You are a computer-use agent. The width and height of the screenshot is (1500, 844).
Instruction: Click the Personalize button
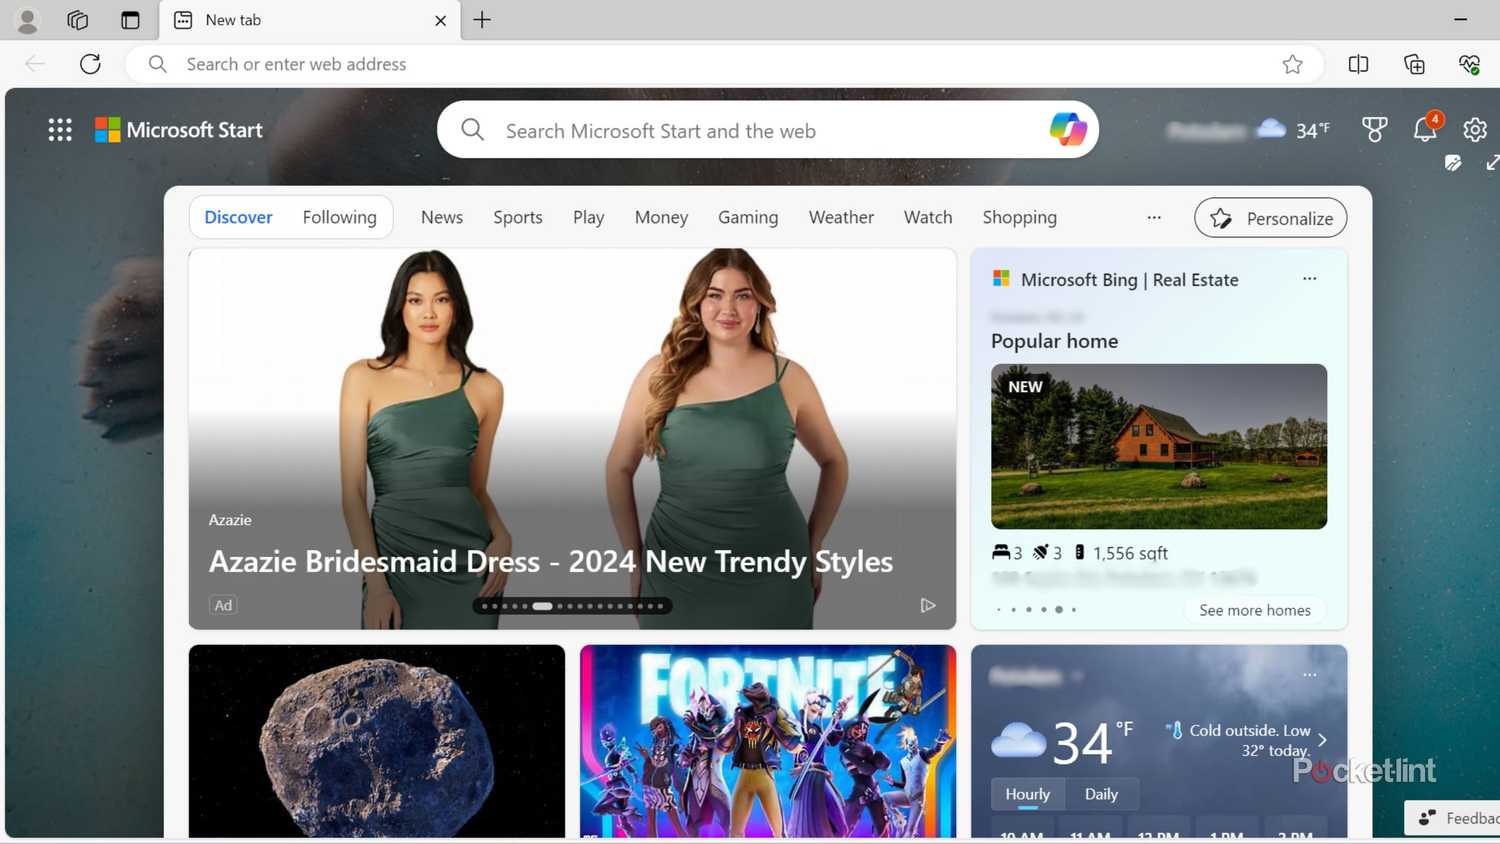pos(1270,218)
